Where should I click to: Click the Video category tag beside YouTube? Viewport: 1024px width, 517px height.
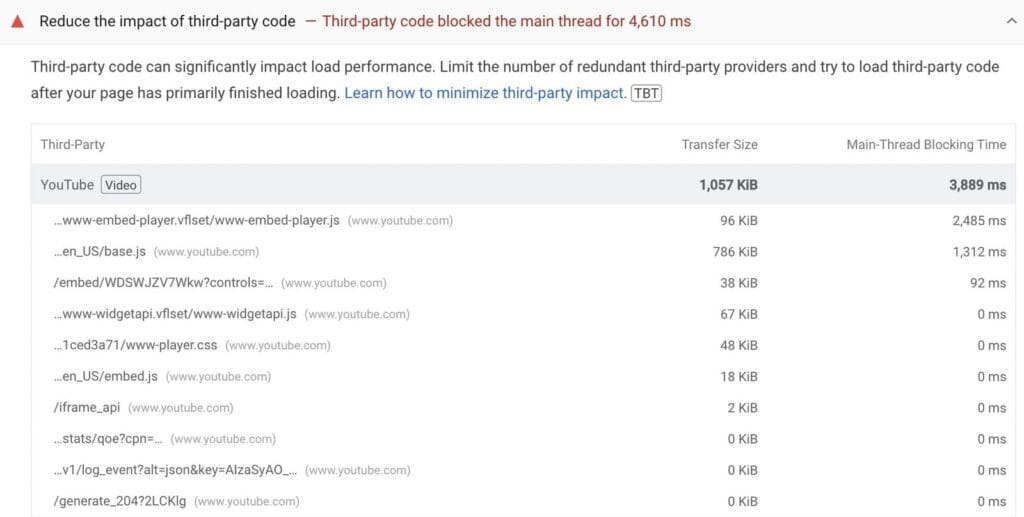pyautogui.click(x=121, y=185)
